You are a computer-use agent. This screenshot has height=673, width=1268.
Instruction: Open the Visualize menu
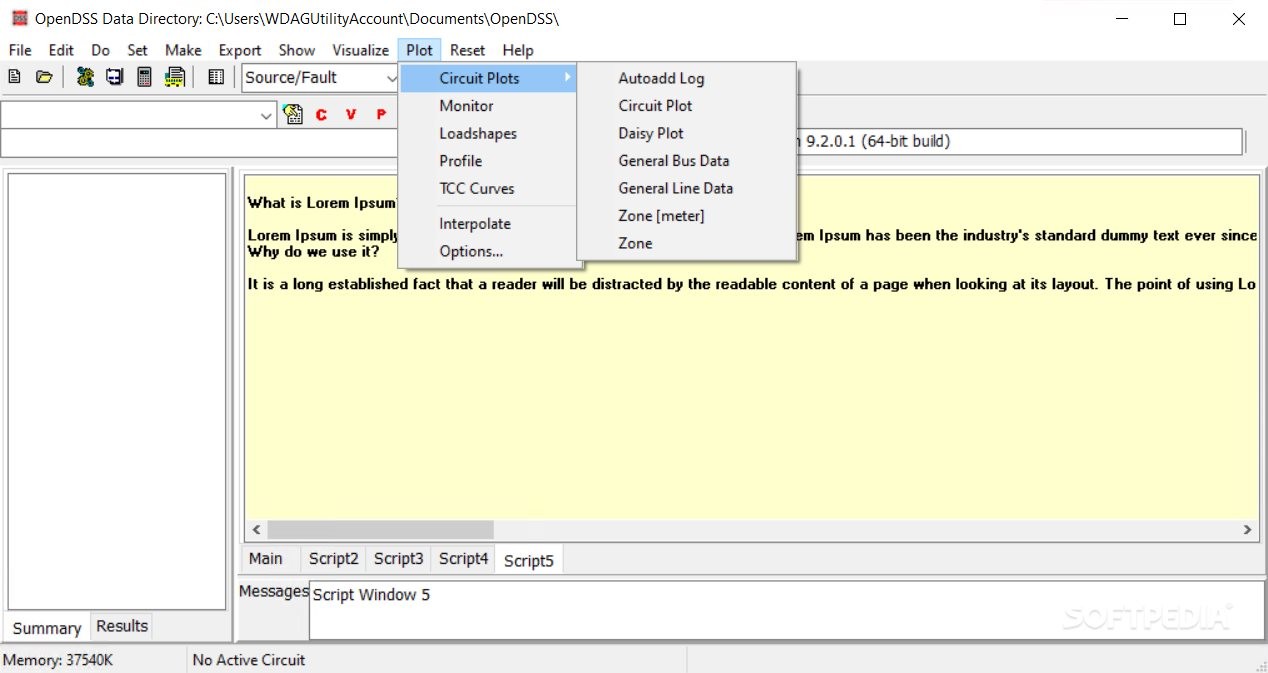point(360,50)
